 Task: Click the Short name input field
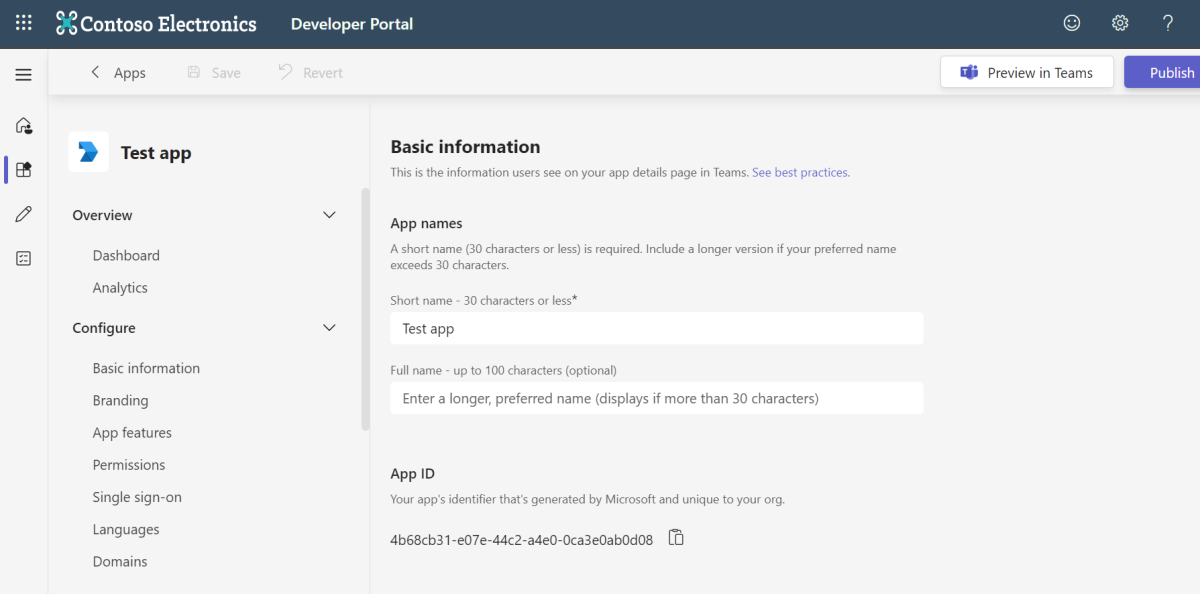click(x=656, y=328)
